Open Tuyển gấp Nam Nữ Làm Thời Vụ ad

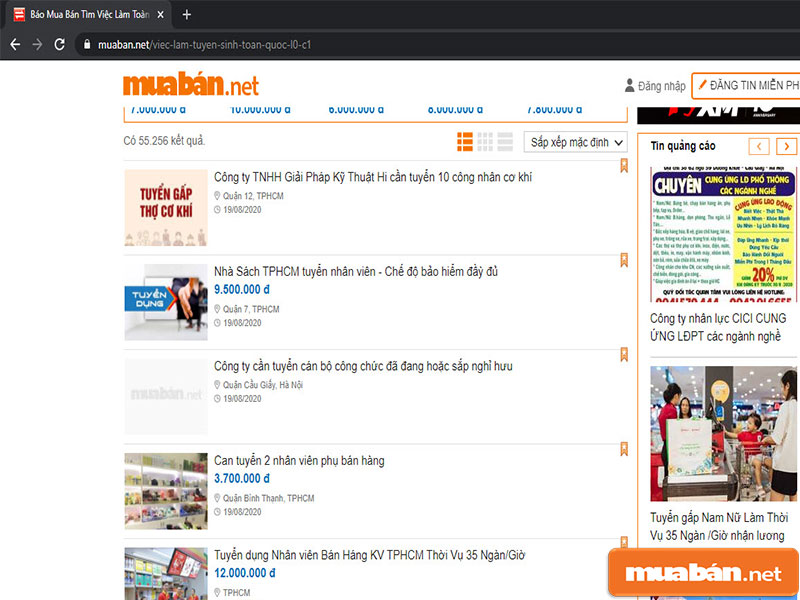[719, 527]
